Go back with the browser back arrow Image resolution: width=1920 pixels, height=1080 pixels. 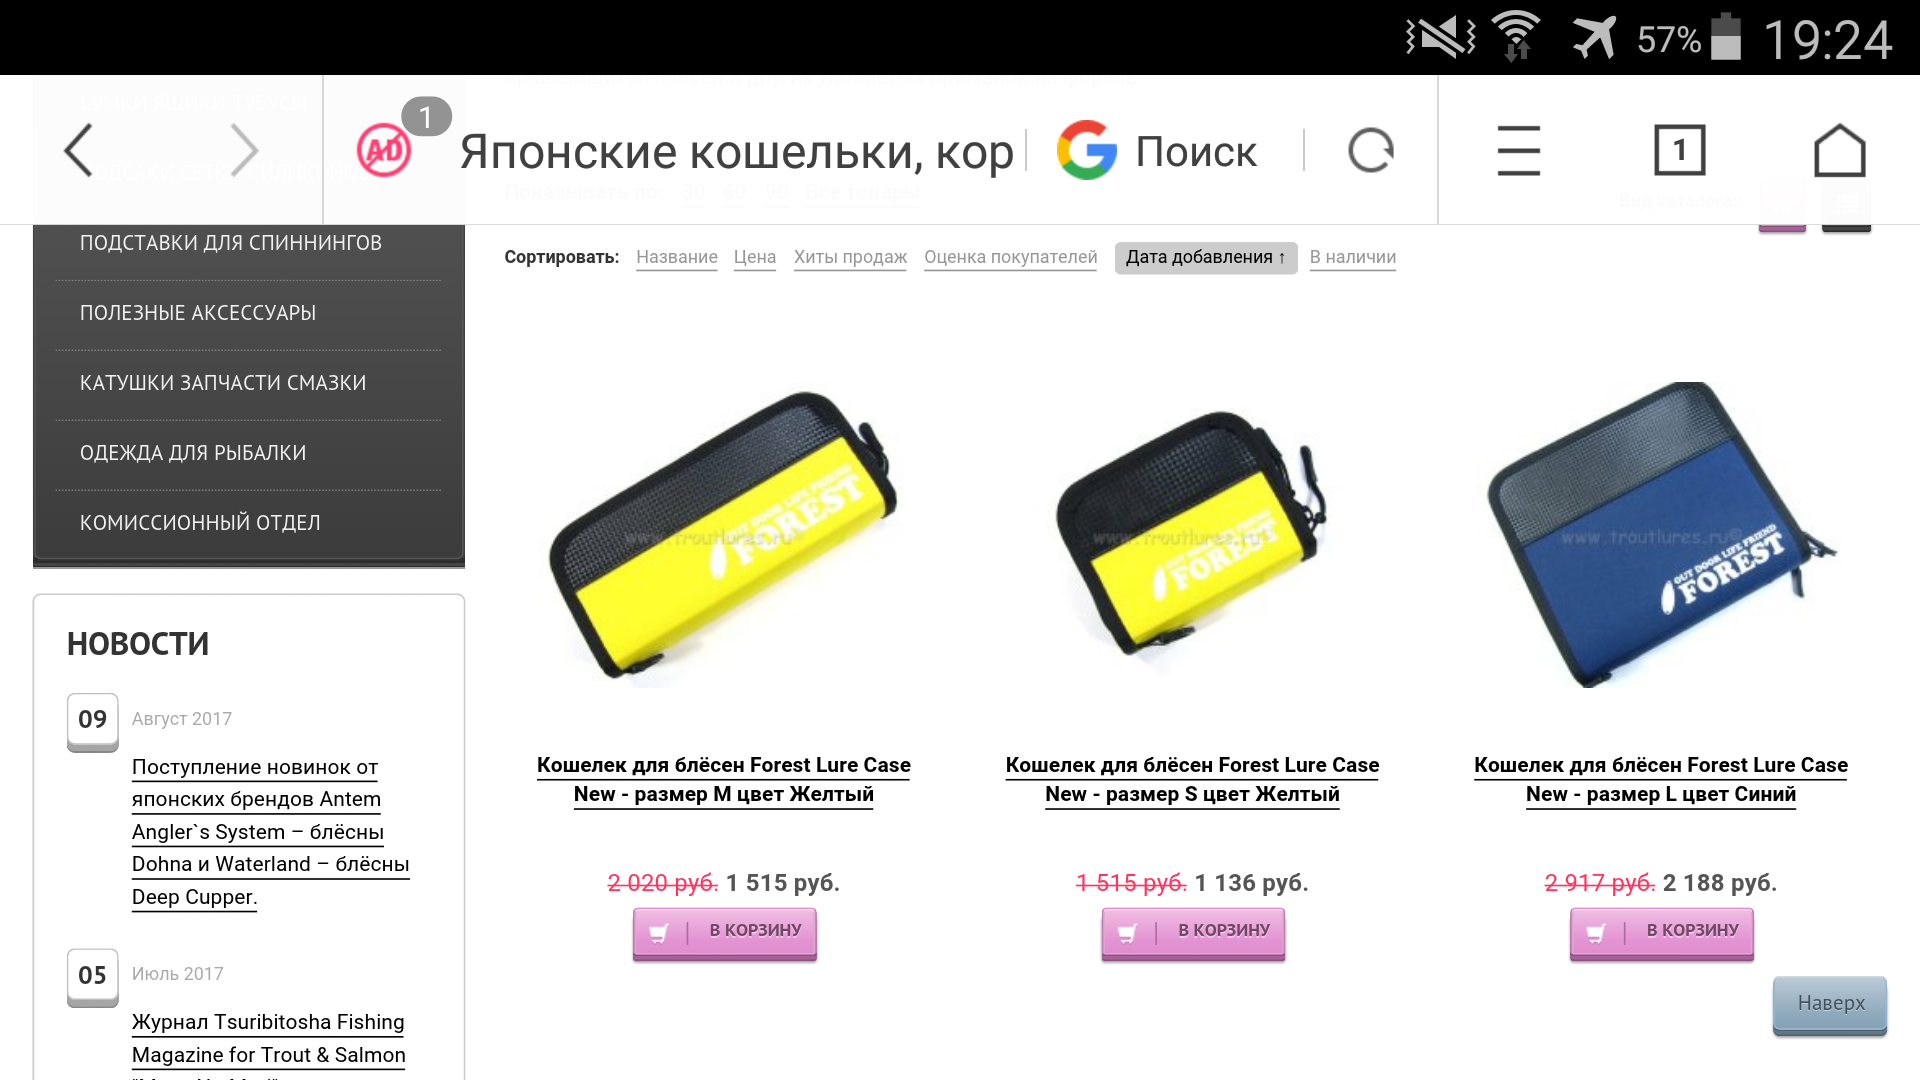tap(79, 151)
